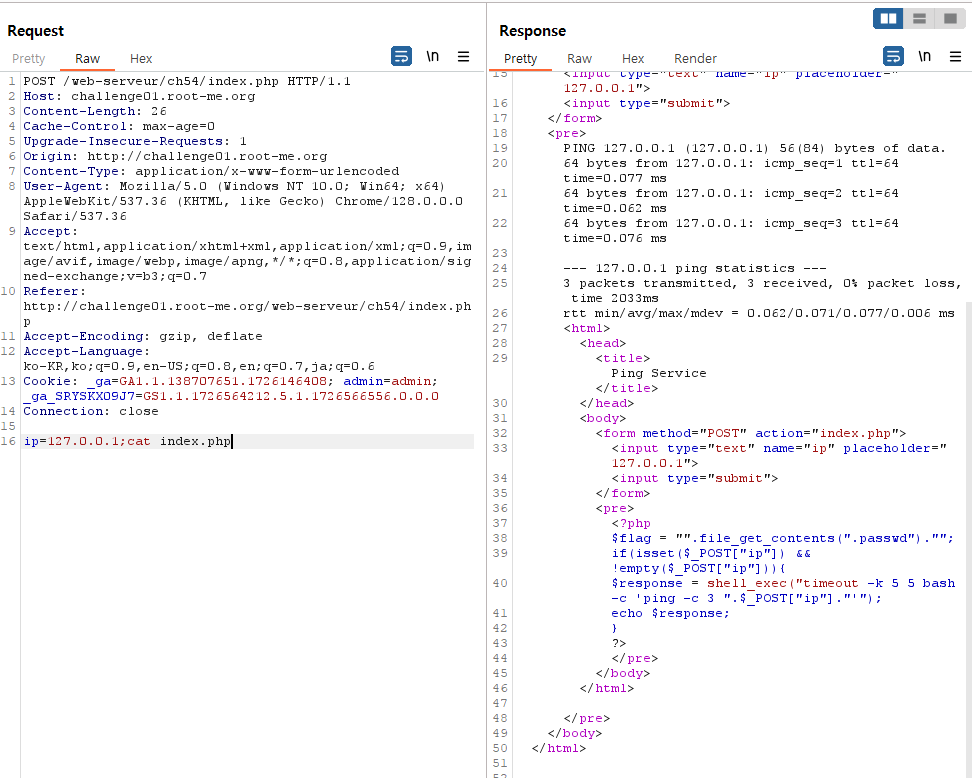Toggle word wrap icon in Request panel

pyautogui.click(x=401, y=56)
